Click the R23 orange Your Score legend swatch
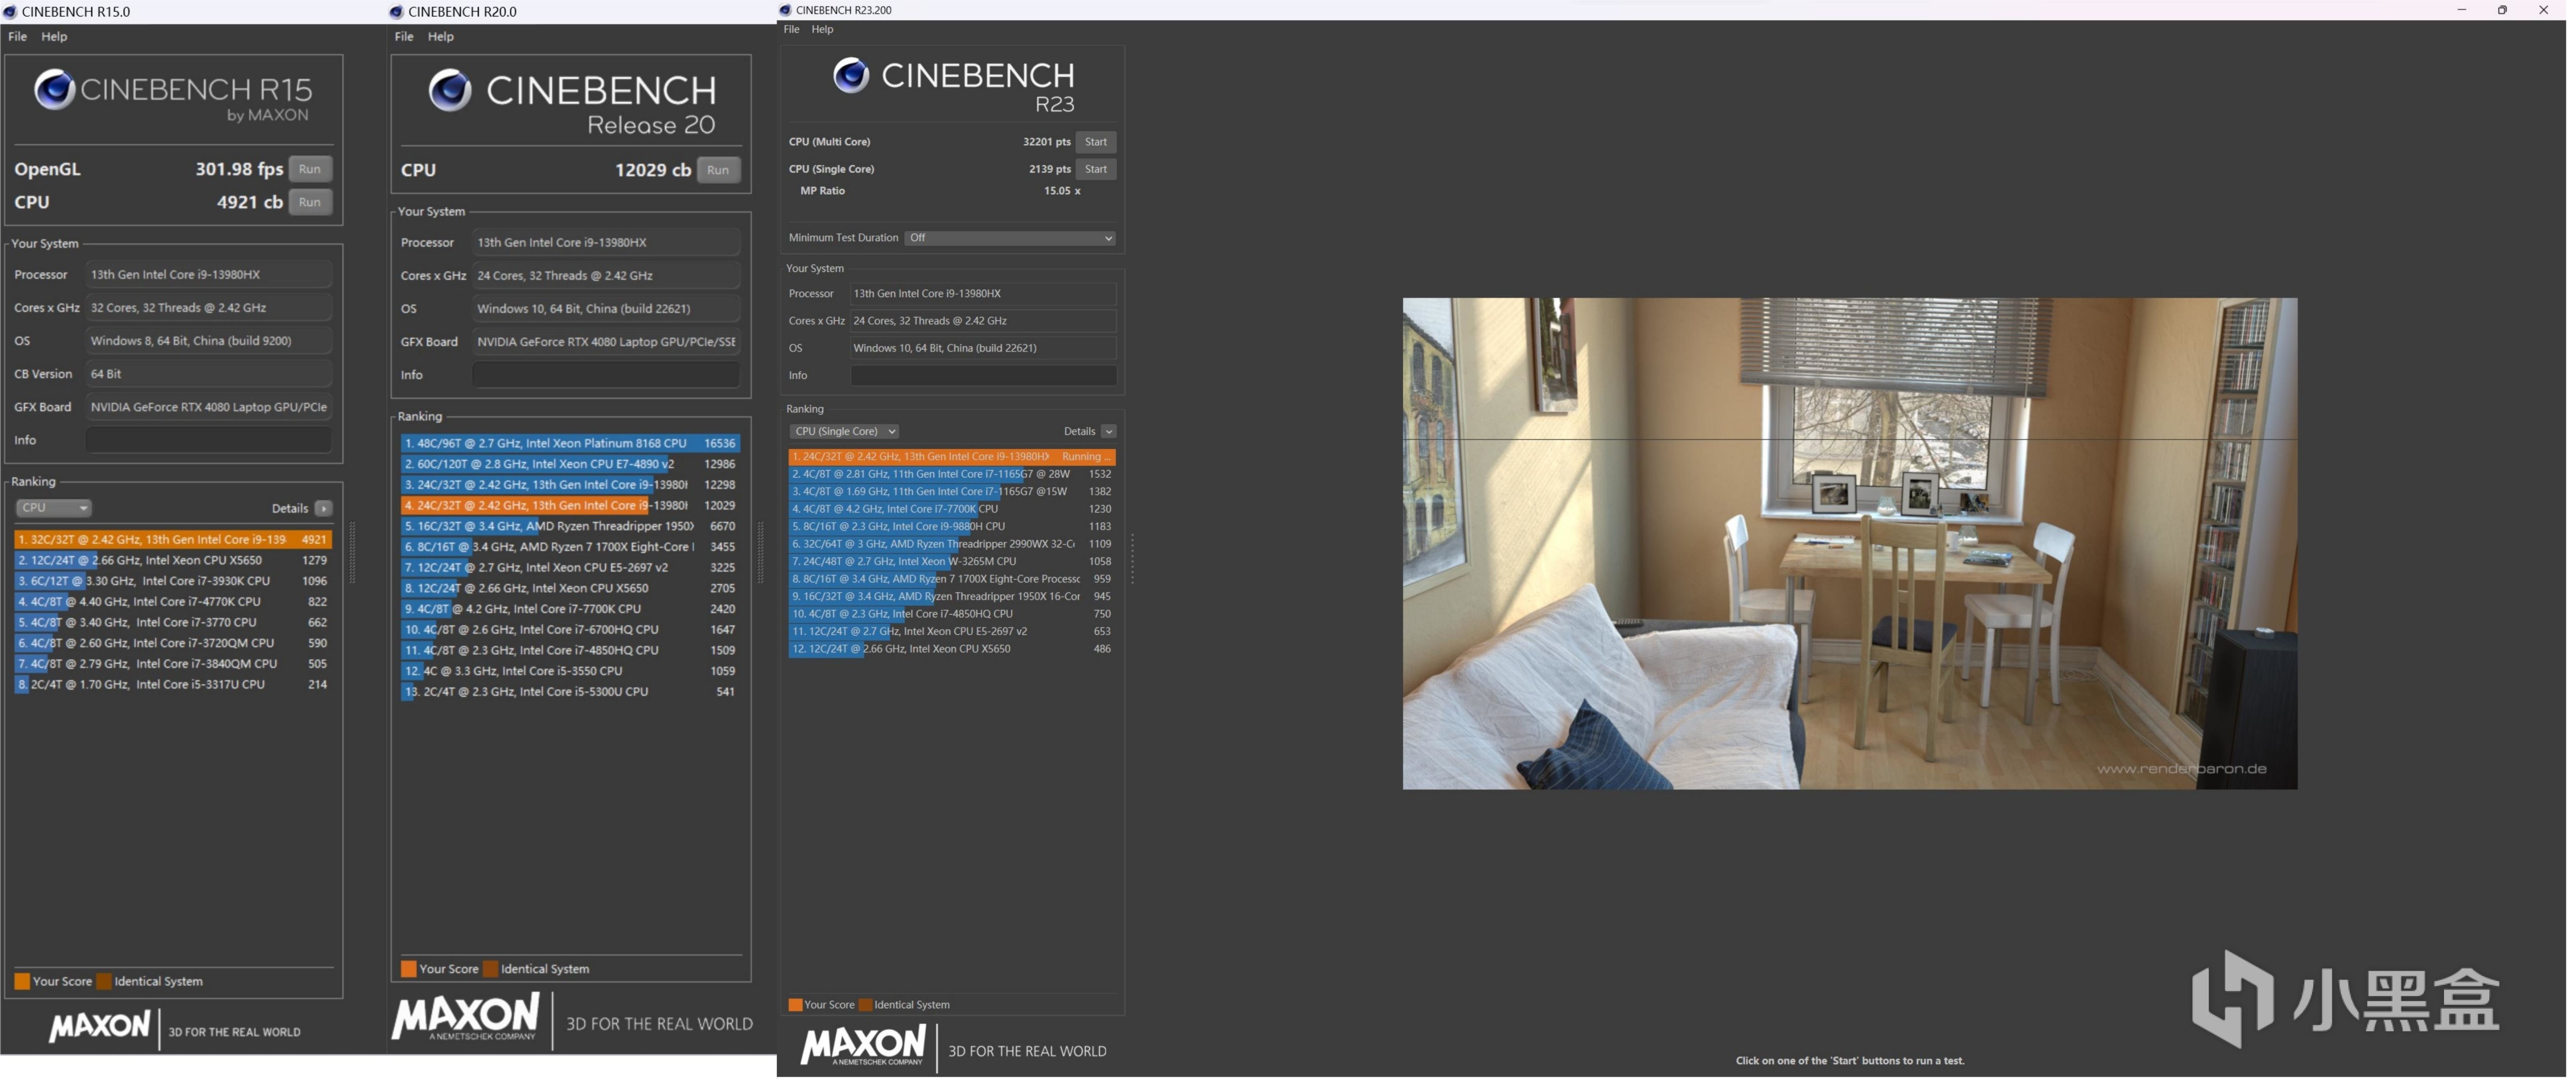2576x1079 pixels. pos(795,1005)
